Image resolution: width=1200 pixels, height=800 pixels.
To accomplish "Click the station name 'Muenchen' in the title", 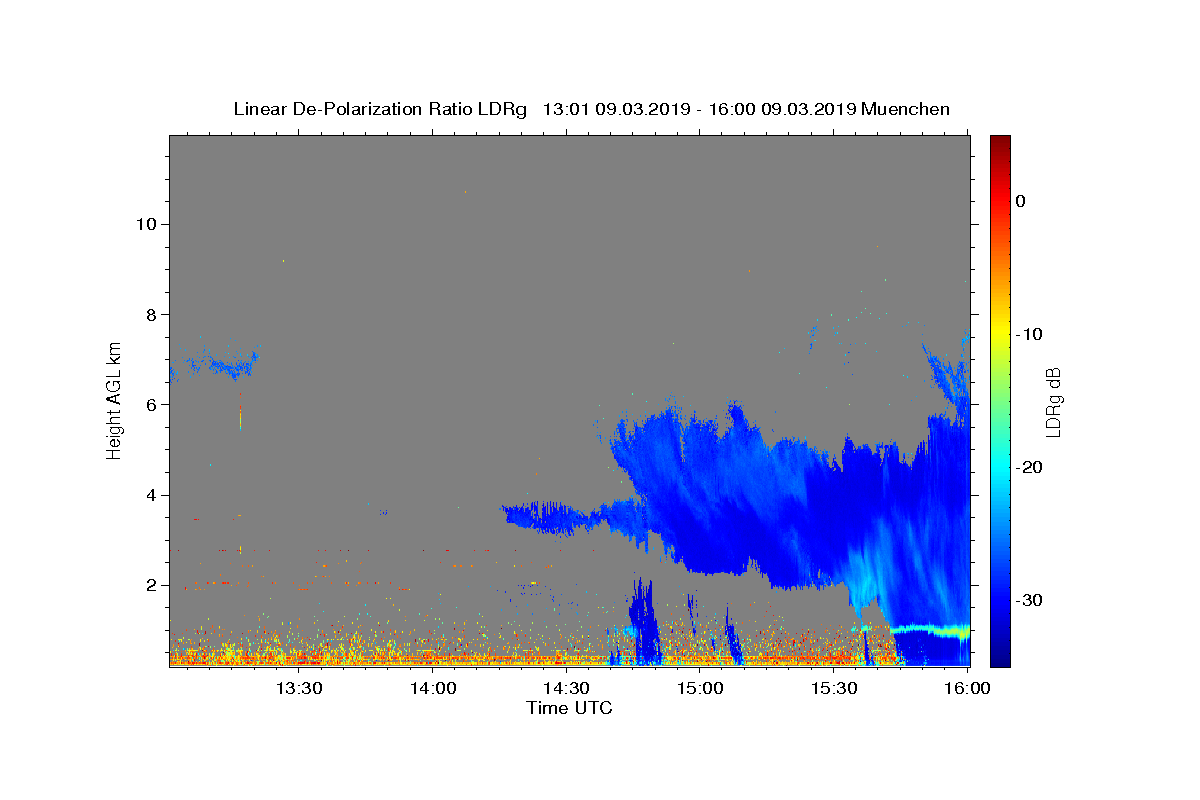I will click(x=906, y=109).
